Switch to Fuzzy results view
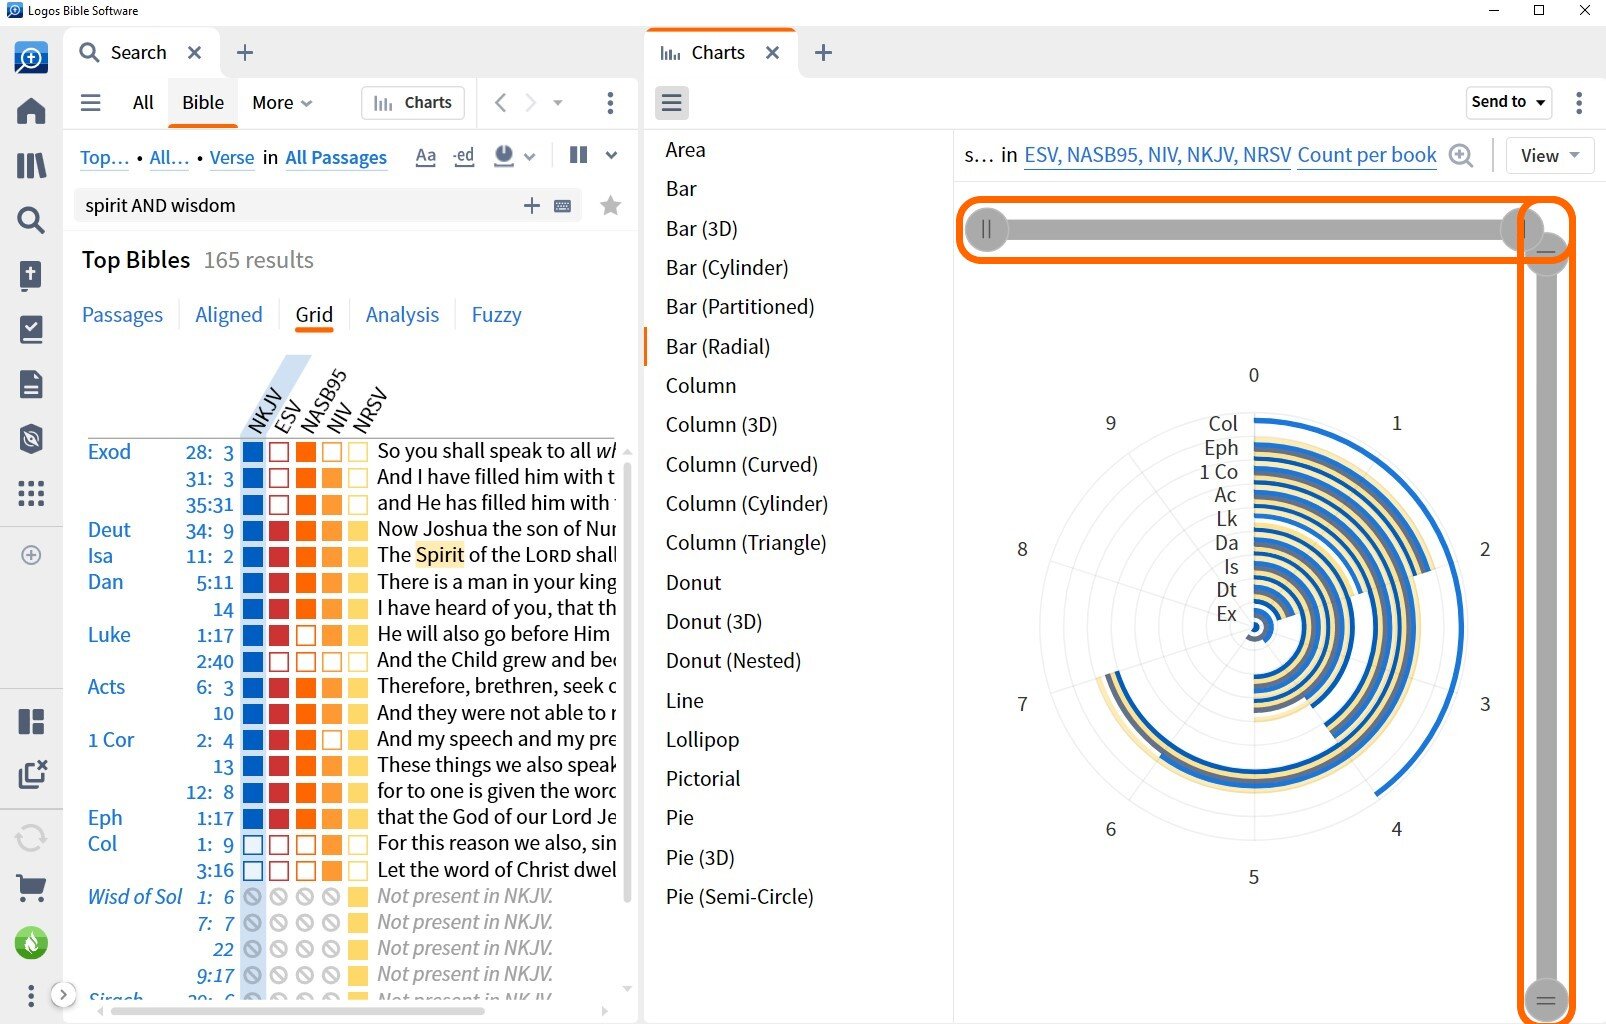 point(496,315)
